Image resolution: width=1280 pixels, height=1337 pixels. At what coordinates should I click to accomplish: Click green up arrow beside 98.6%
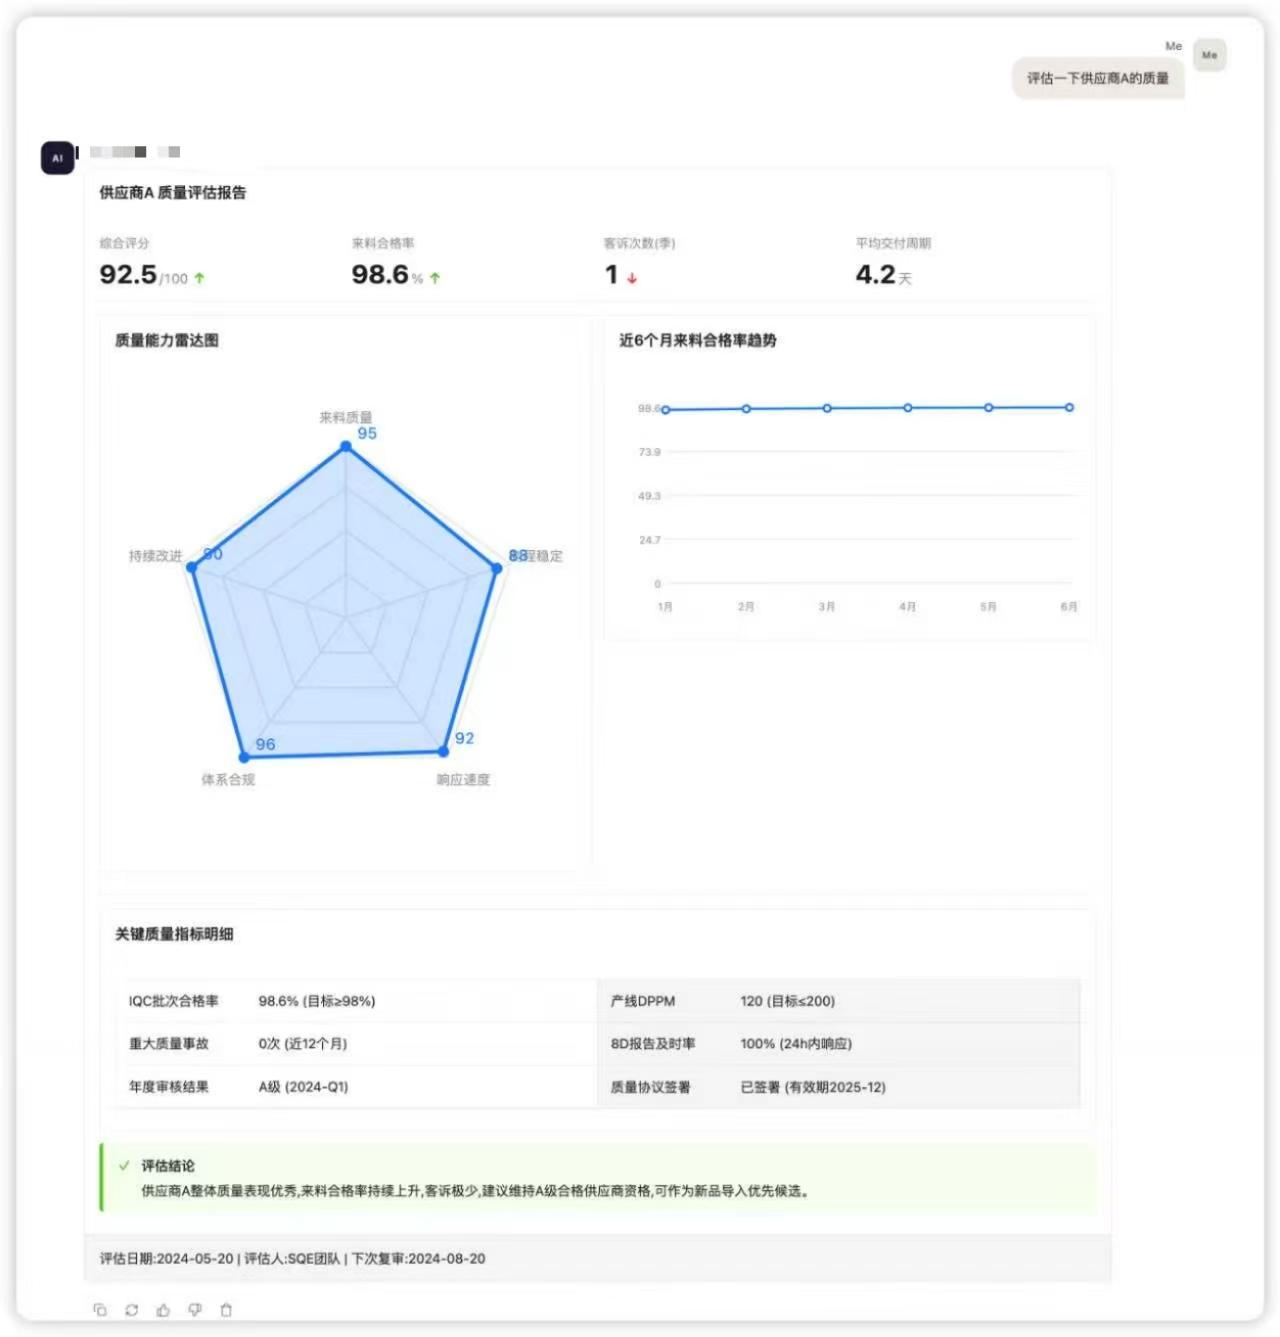[x=435, y=278]
